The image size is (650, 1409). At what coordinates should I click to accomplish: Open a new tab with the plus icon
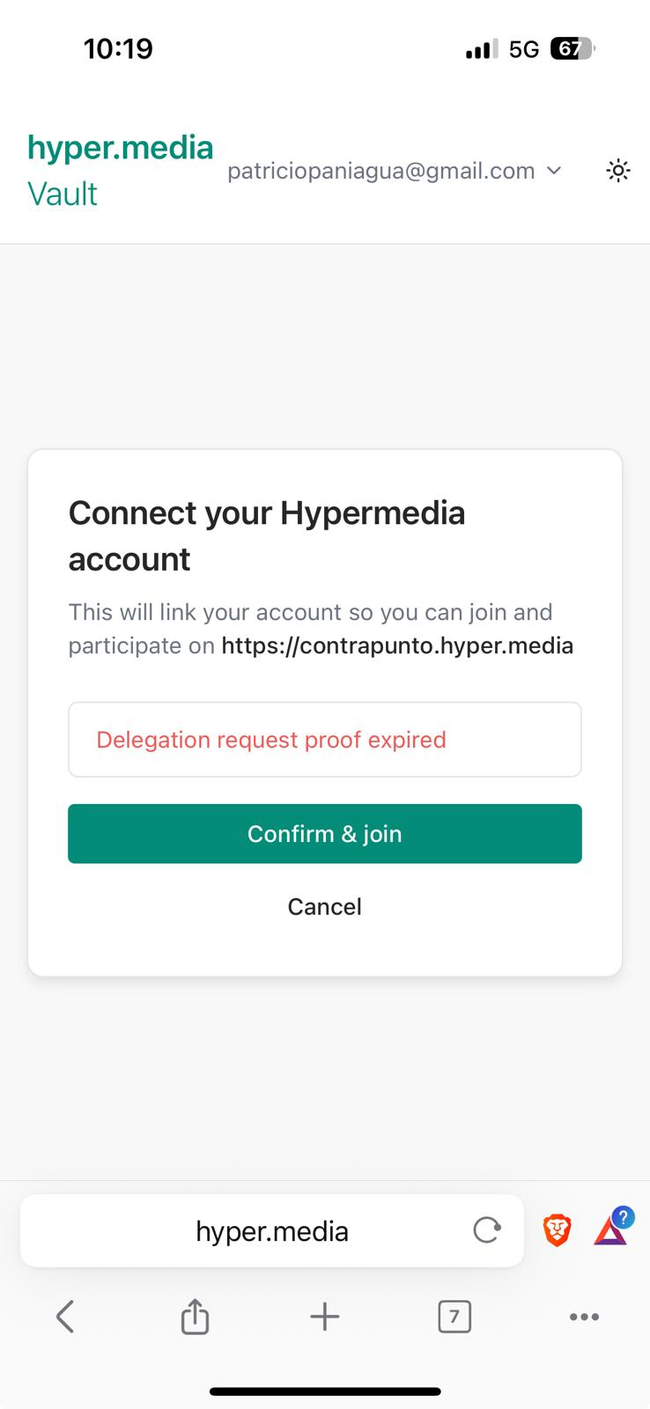tap(325, 1317)
